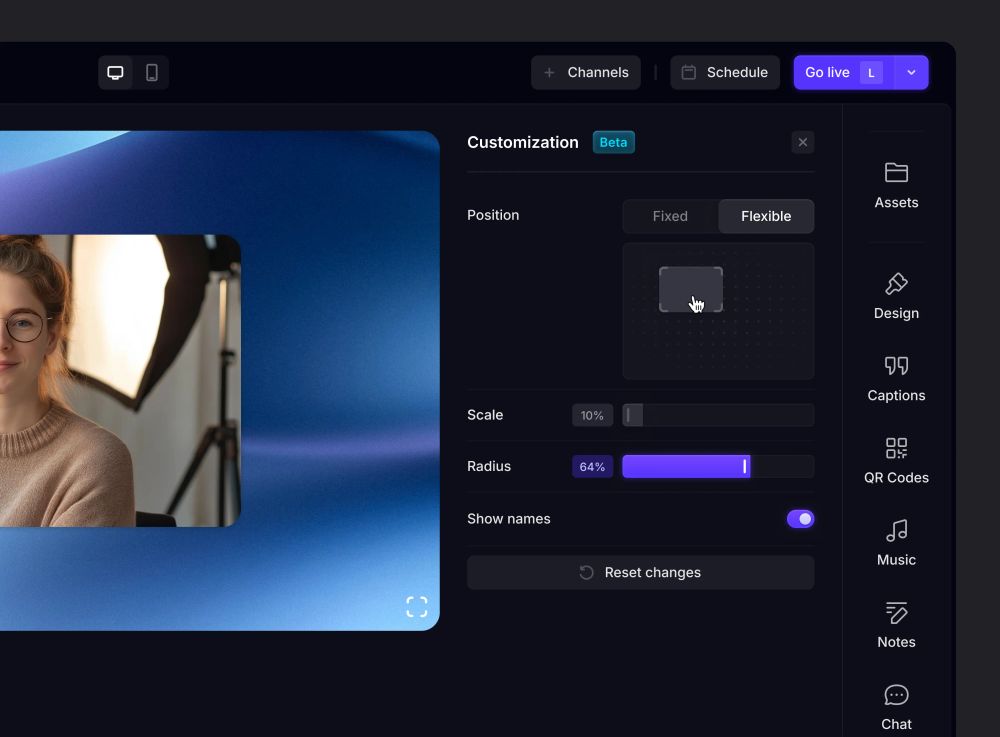This screenshot has height=737, width=1000.
Task: Click the Scale 10% value field
Action: point(592,416)
